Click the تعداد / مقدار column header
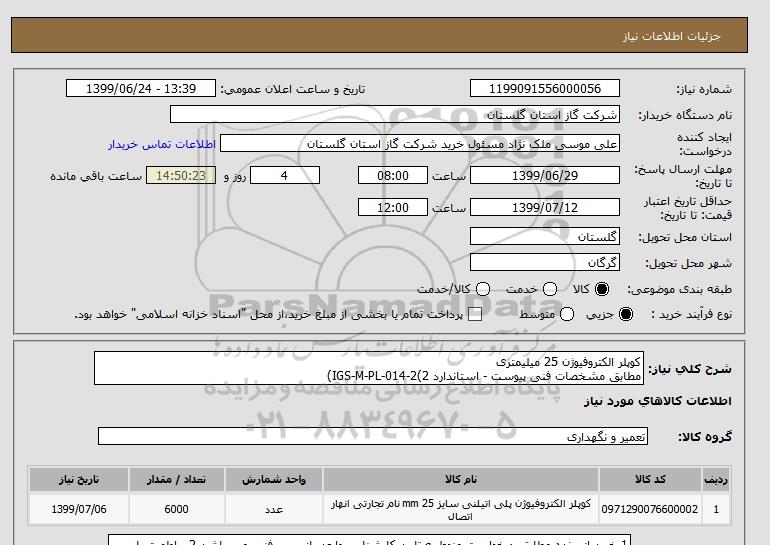This screenshot has width=770, height=545. (176, 480)
